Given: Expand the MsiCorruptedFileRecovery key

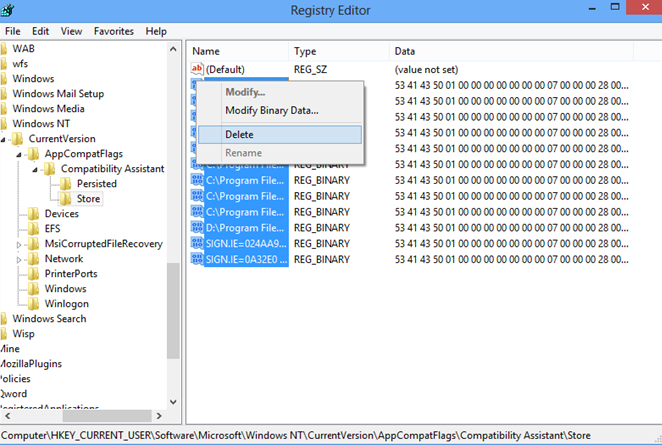Looking at the screenshot, I should click(19, 244).
